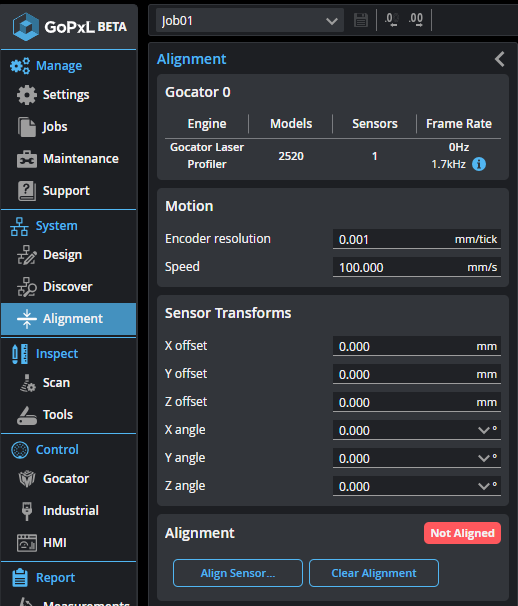Click the Speed value field
The height and width of the screenshot is (606, 518).
(417, 267)
